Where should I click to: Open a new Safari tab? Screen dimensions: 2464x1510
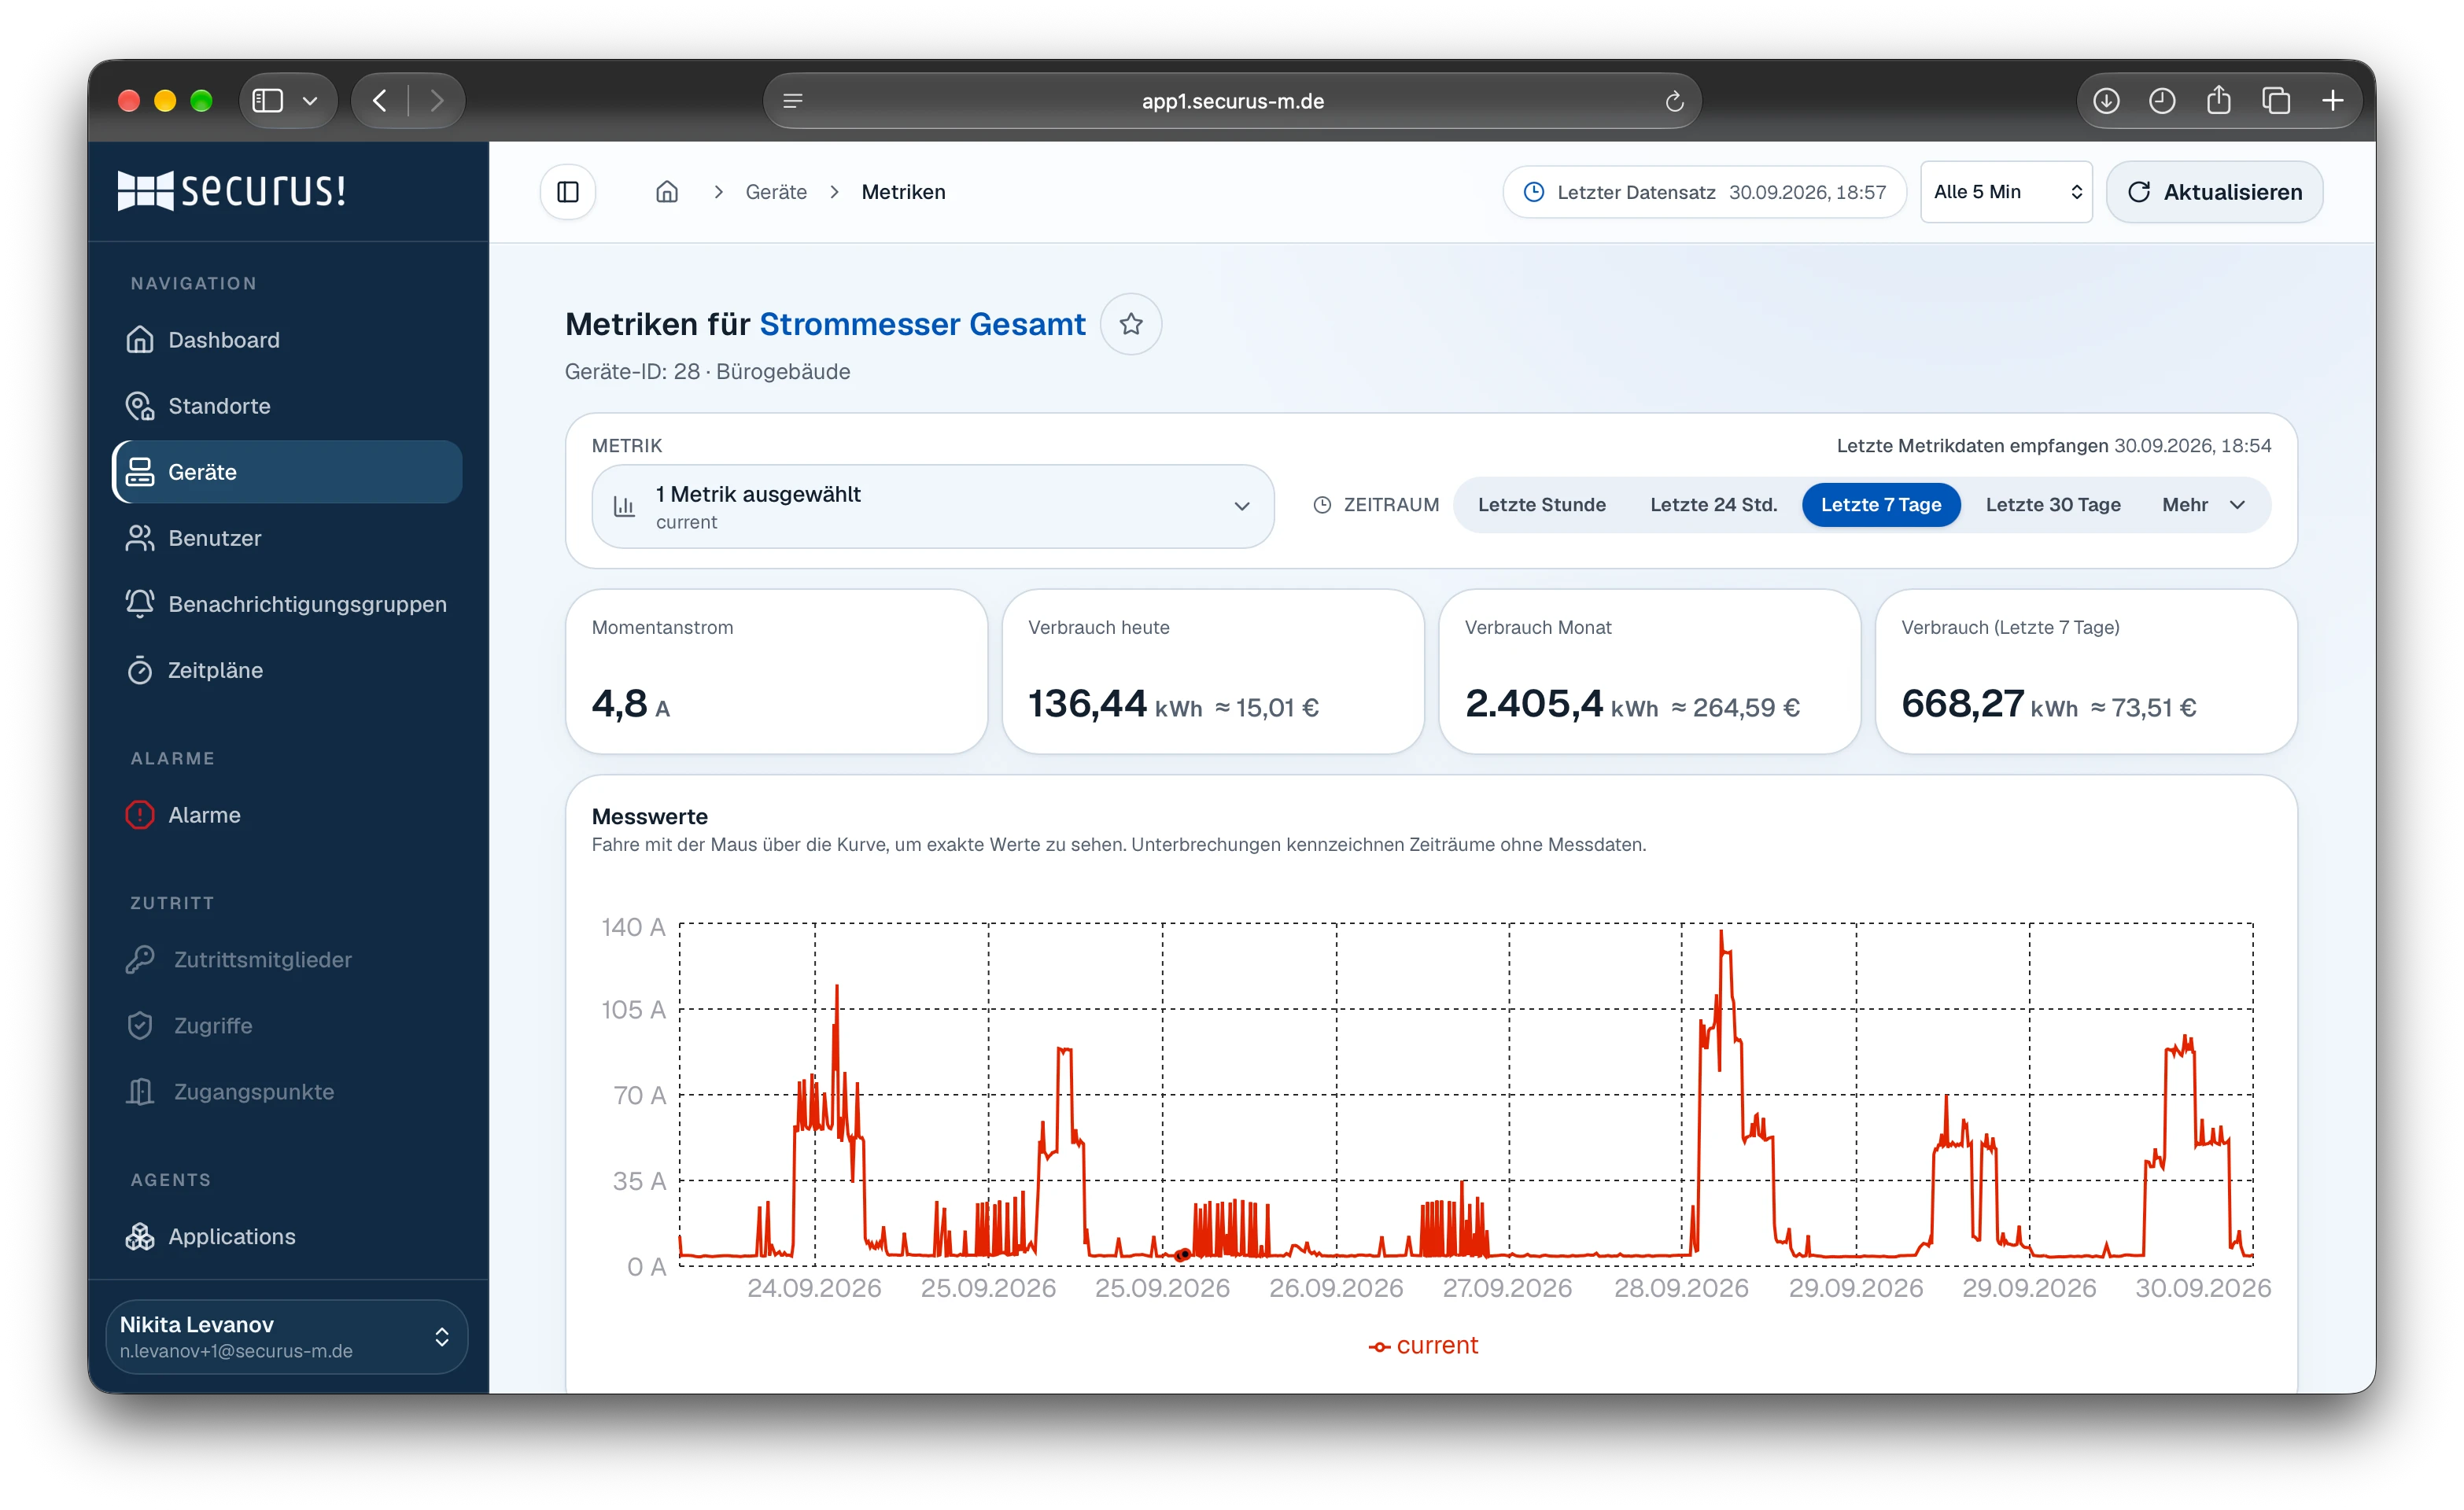coord(2332,101)
